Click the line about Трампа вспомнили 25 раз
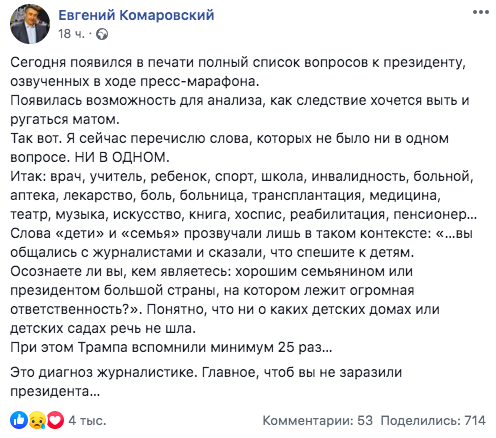The width and height of the screenshot is (496, 438). pos(171,347)
